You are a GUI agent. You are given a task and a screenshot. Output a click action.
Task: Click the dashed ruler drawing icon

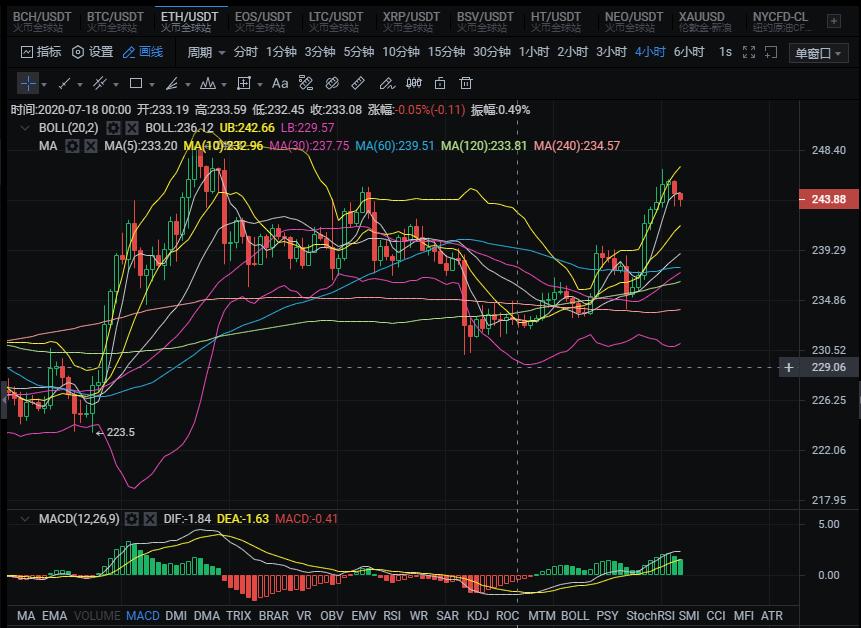pos(306,83)
